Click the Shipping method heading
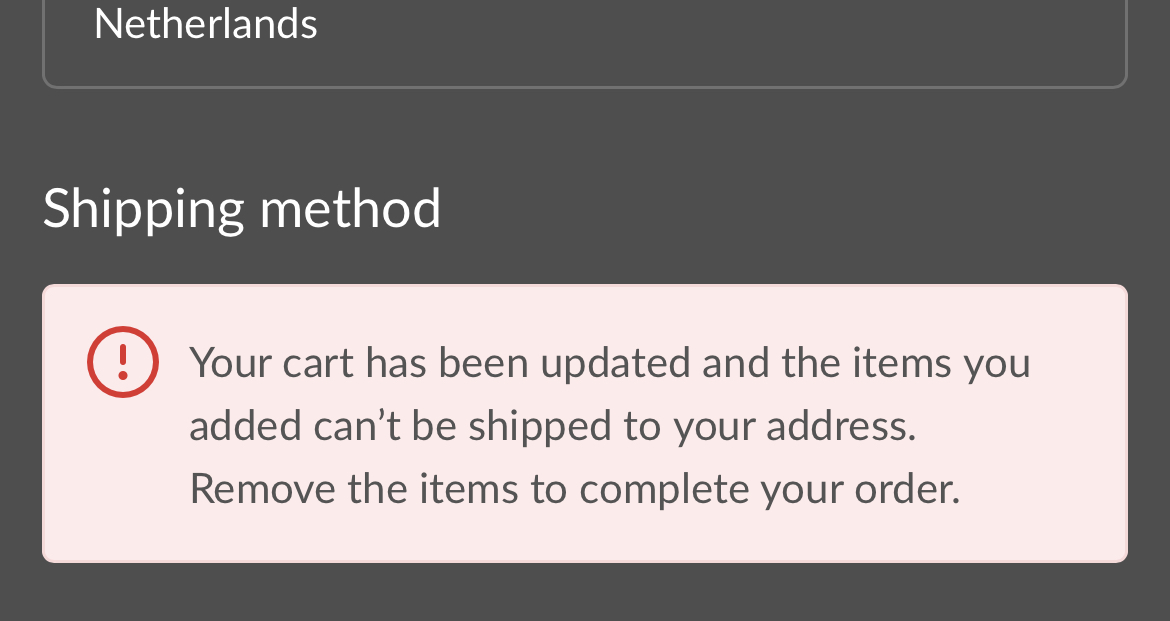This screenshot has width=1170, height=621. coord(241,208)
